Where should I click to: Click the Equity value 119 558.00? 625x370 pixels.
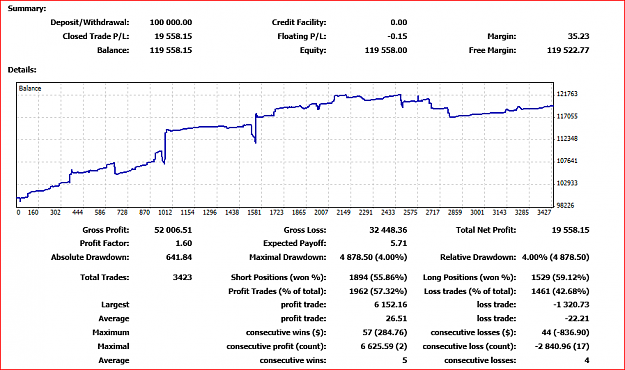coord(386,50)
